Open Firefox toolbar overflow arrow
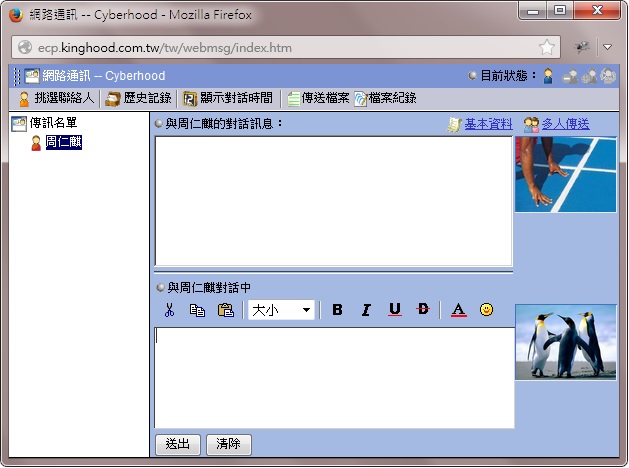The width and height of the screenshot is (629, 468). point(607,47)
